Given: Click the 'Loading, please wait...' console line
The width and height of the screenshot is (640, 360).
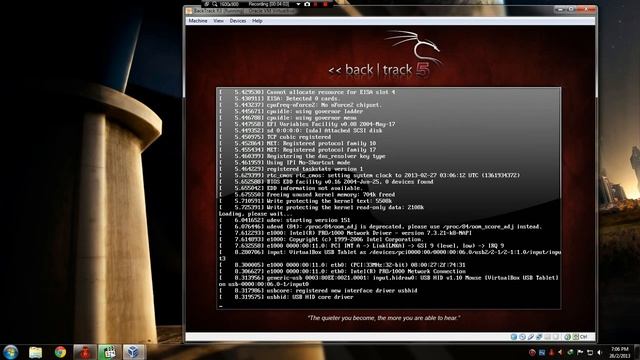Looking at the screenshot, I should tap(256, 214).
